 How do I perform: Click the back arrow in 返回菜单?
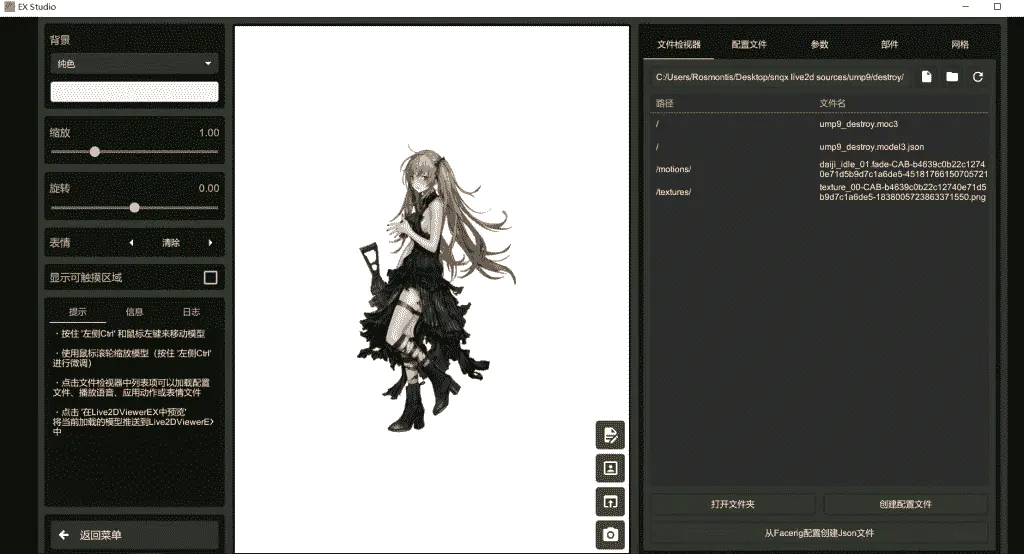pyautogui.click(x=64, y=535)
